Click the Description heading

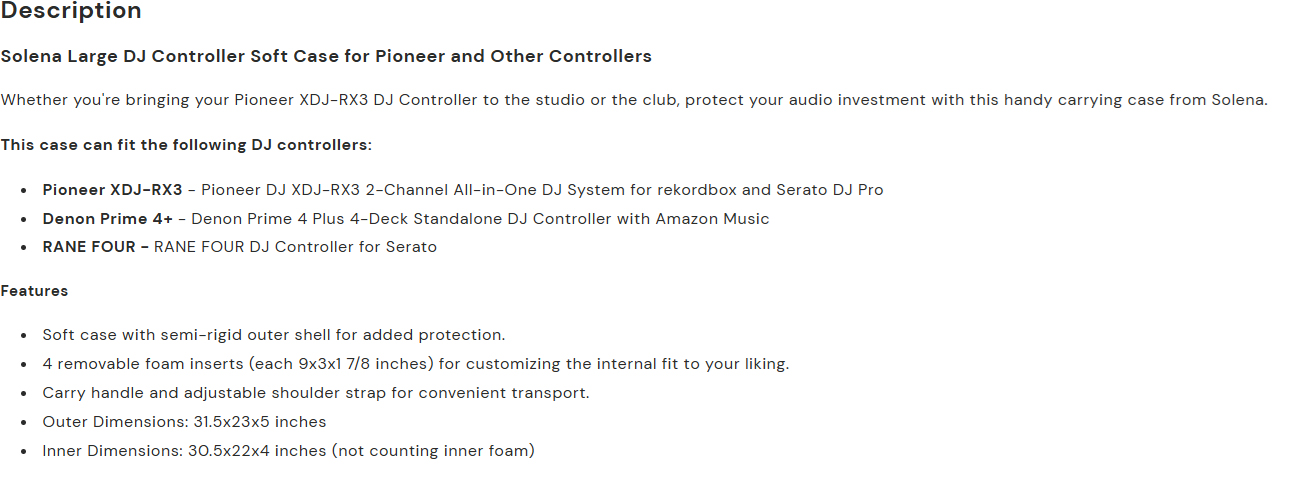click(71, 12)
